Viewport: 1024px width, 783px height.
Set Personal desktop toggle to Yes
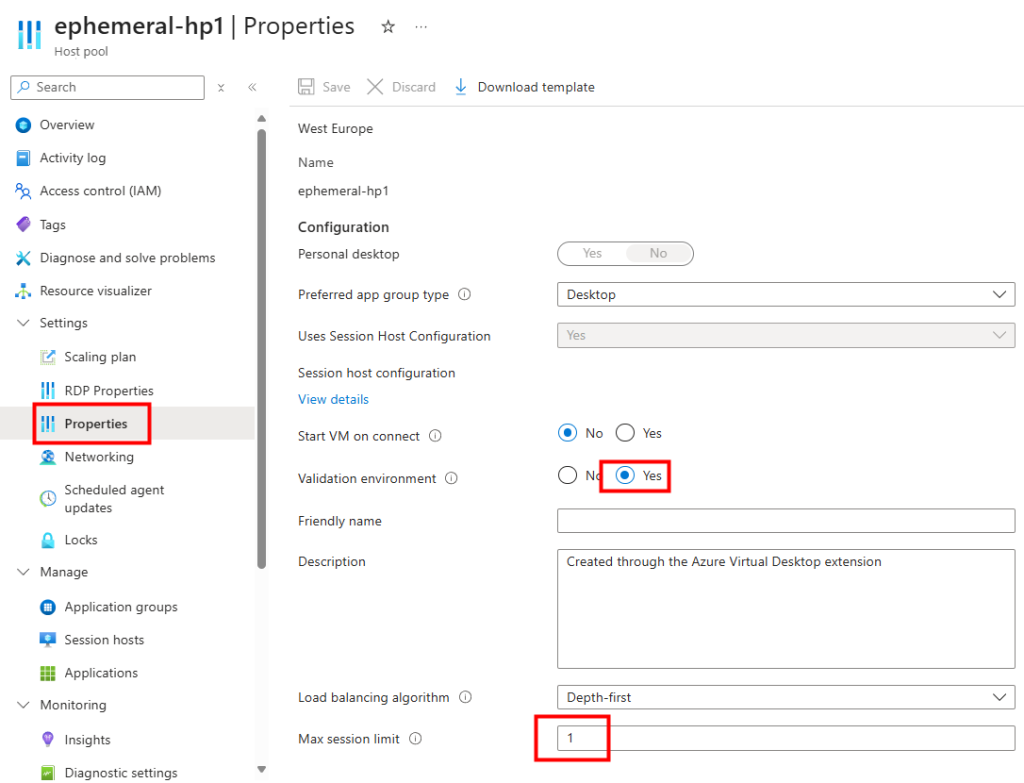pyautogui.click(x=592, y=253)
